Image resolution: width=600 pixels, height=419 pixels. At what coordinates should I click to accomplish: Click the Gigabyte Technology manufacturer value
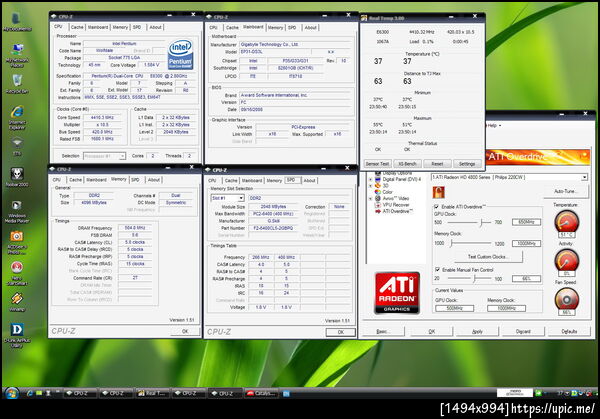point(295,44)
